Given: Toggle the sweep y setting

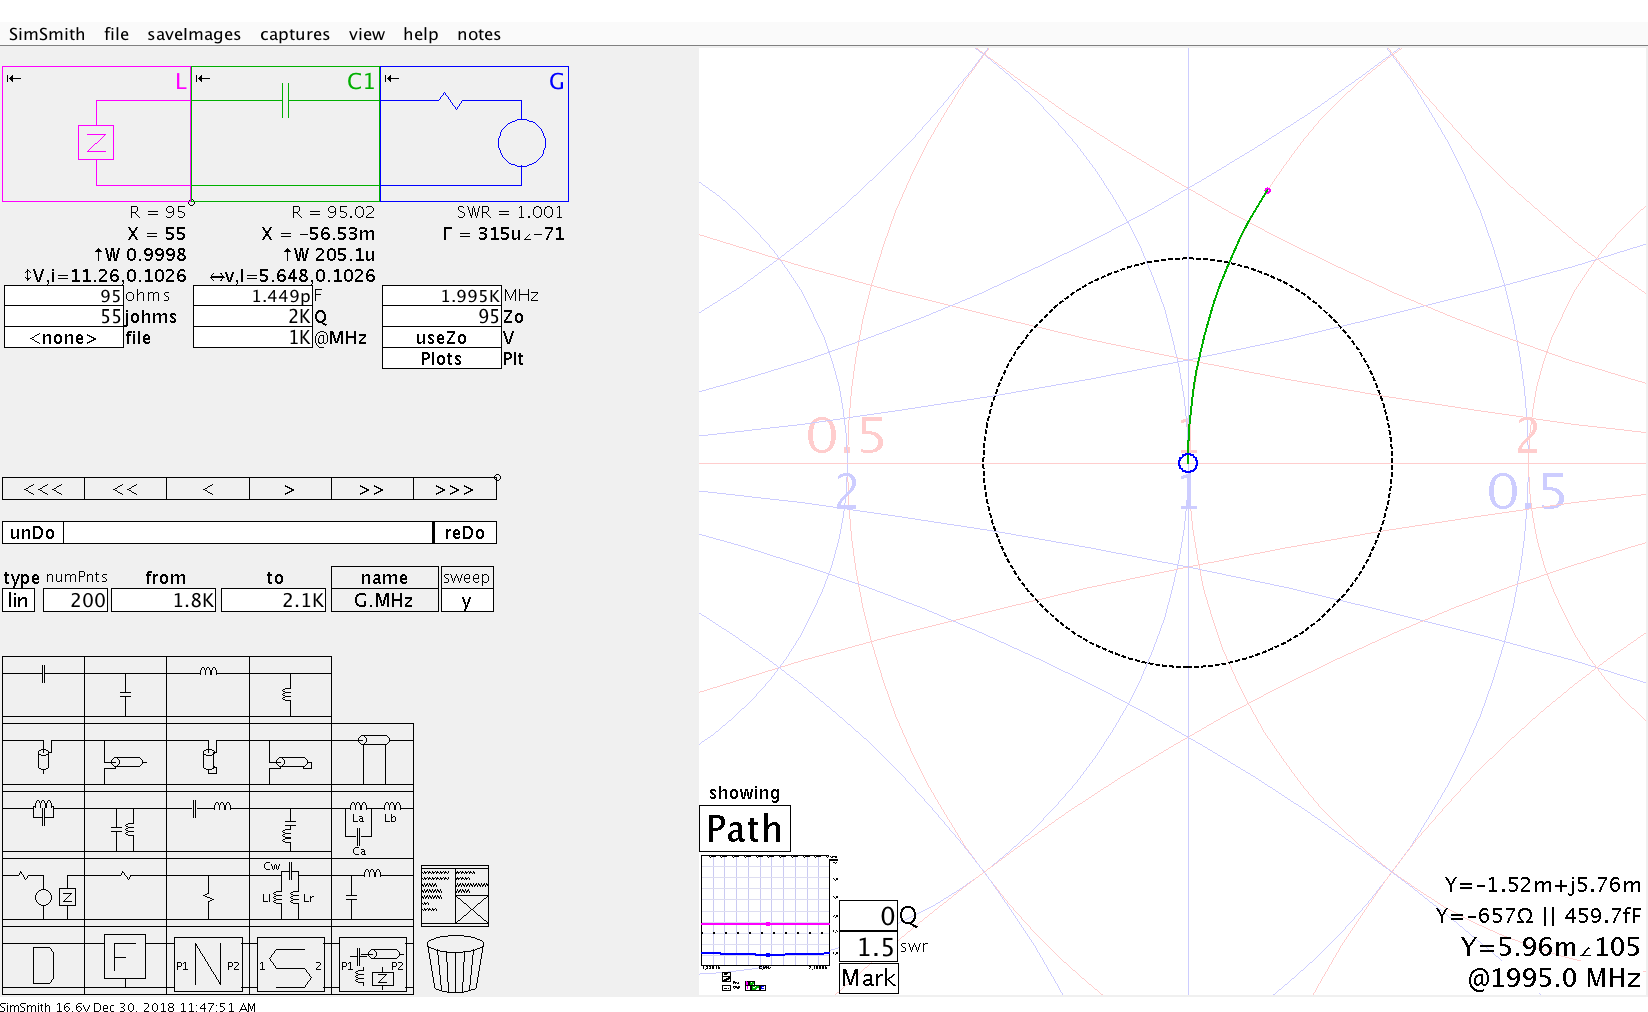Looking at the screenshot, I should coord(467,600).
